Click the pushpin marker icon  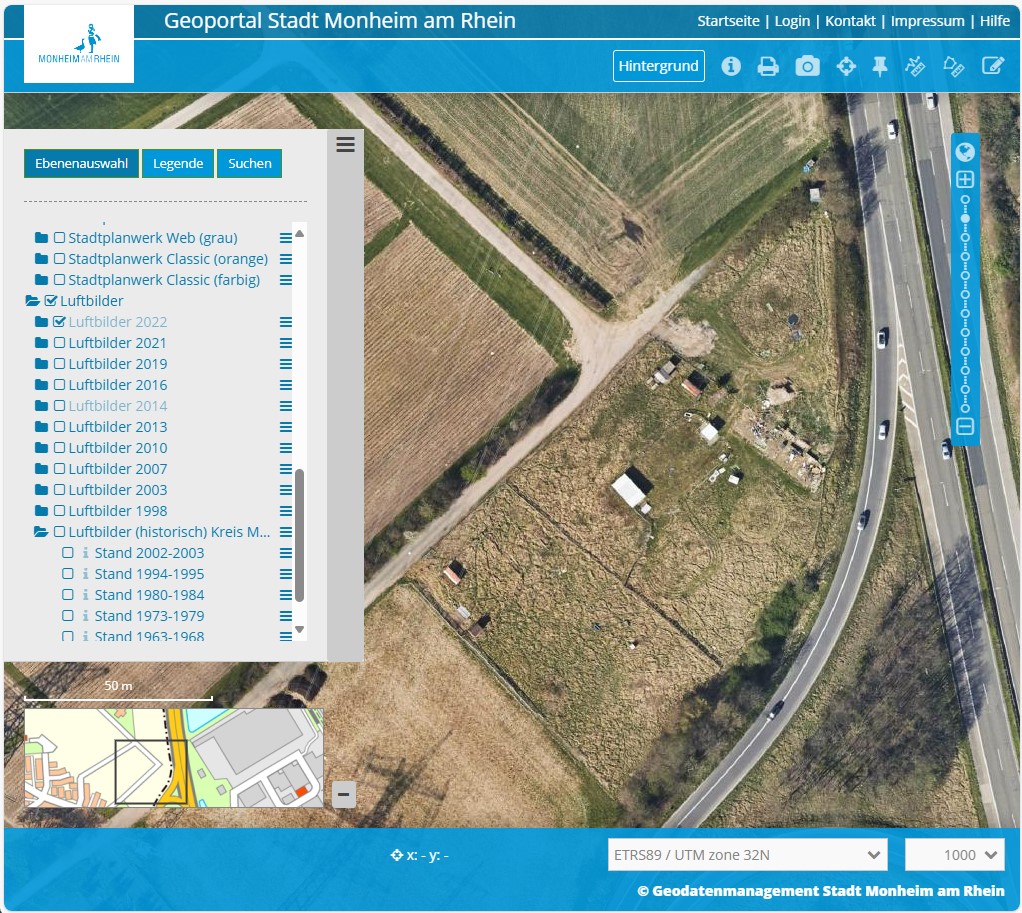(880, 66)
